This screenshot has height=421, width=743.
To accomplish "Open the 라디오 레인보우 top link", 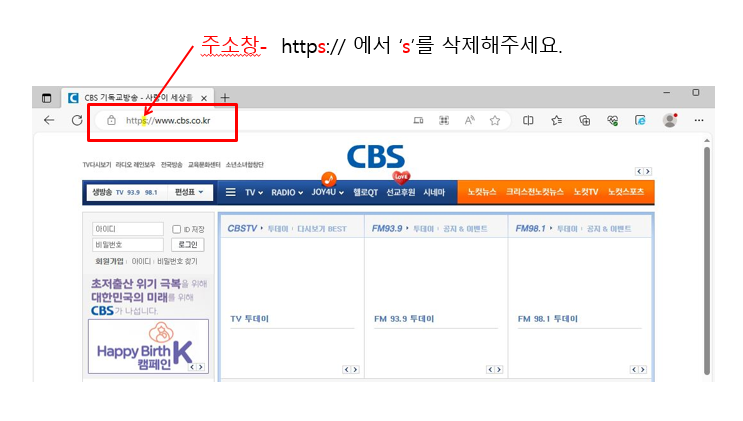I will [x=135, y=165].
